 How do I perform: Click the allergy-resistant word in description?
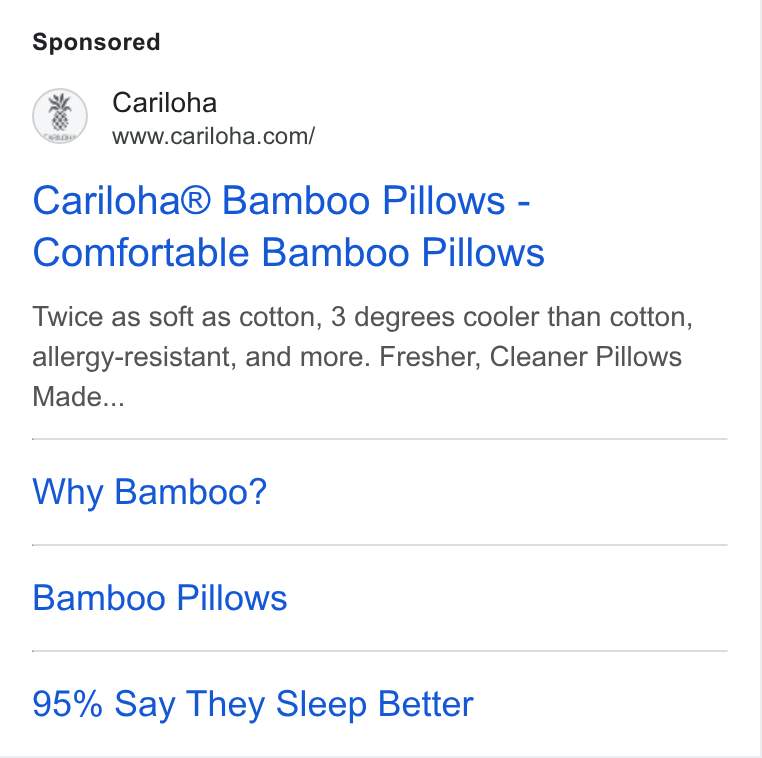click(132, 358)
